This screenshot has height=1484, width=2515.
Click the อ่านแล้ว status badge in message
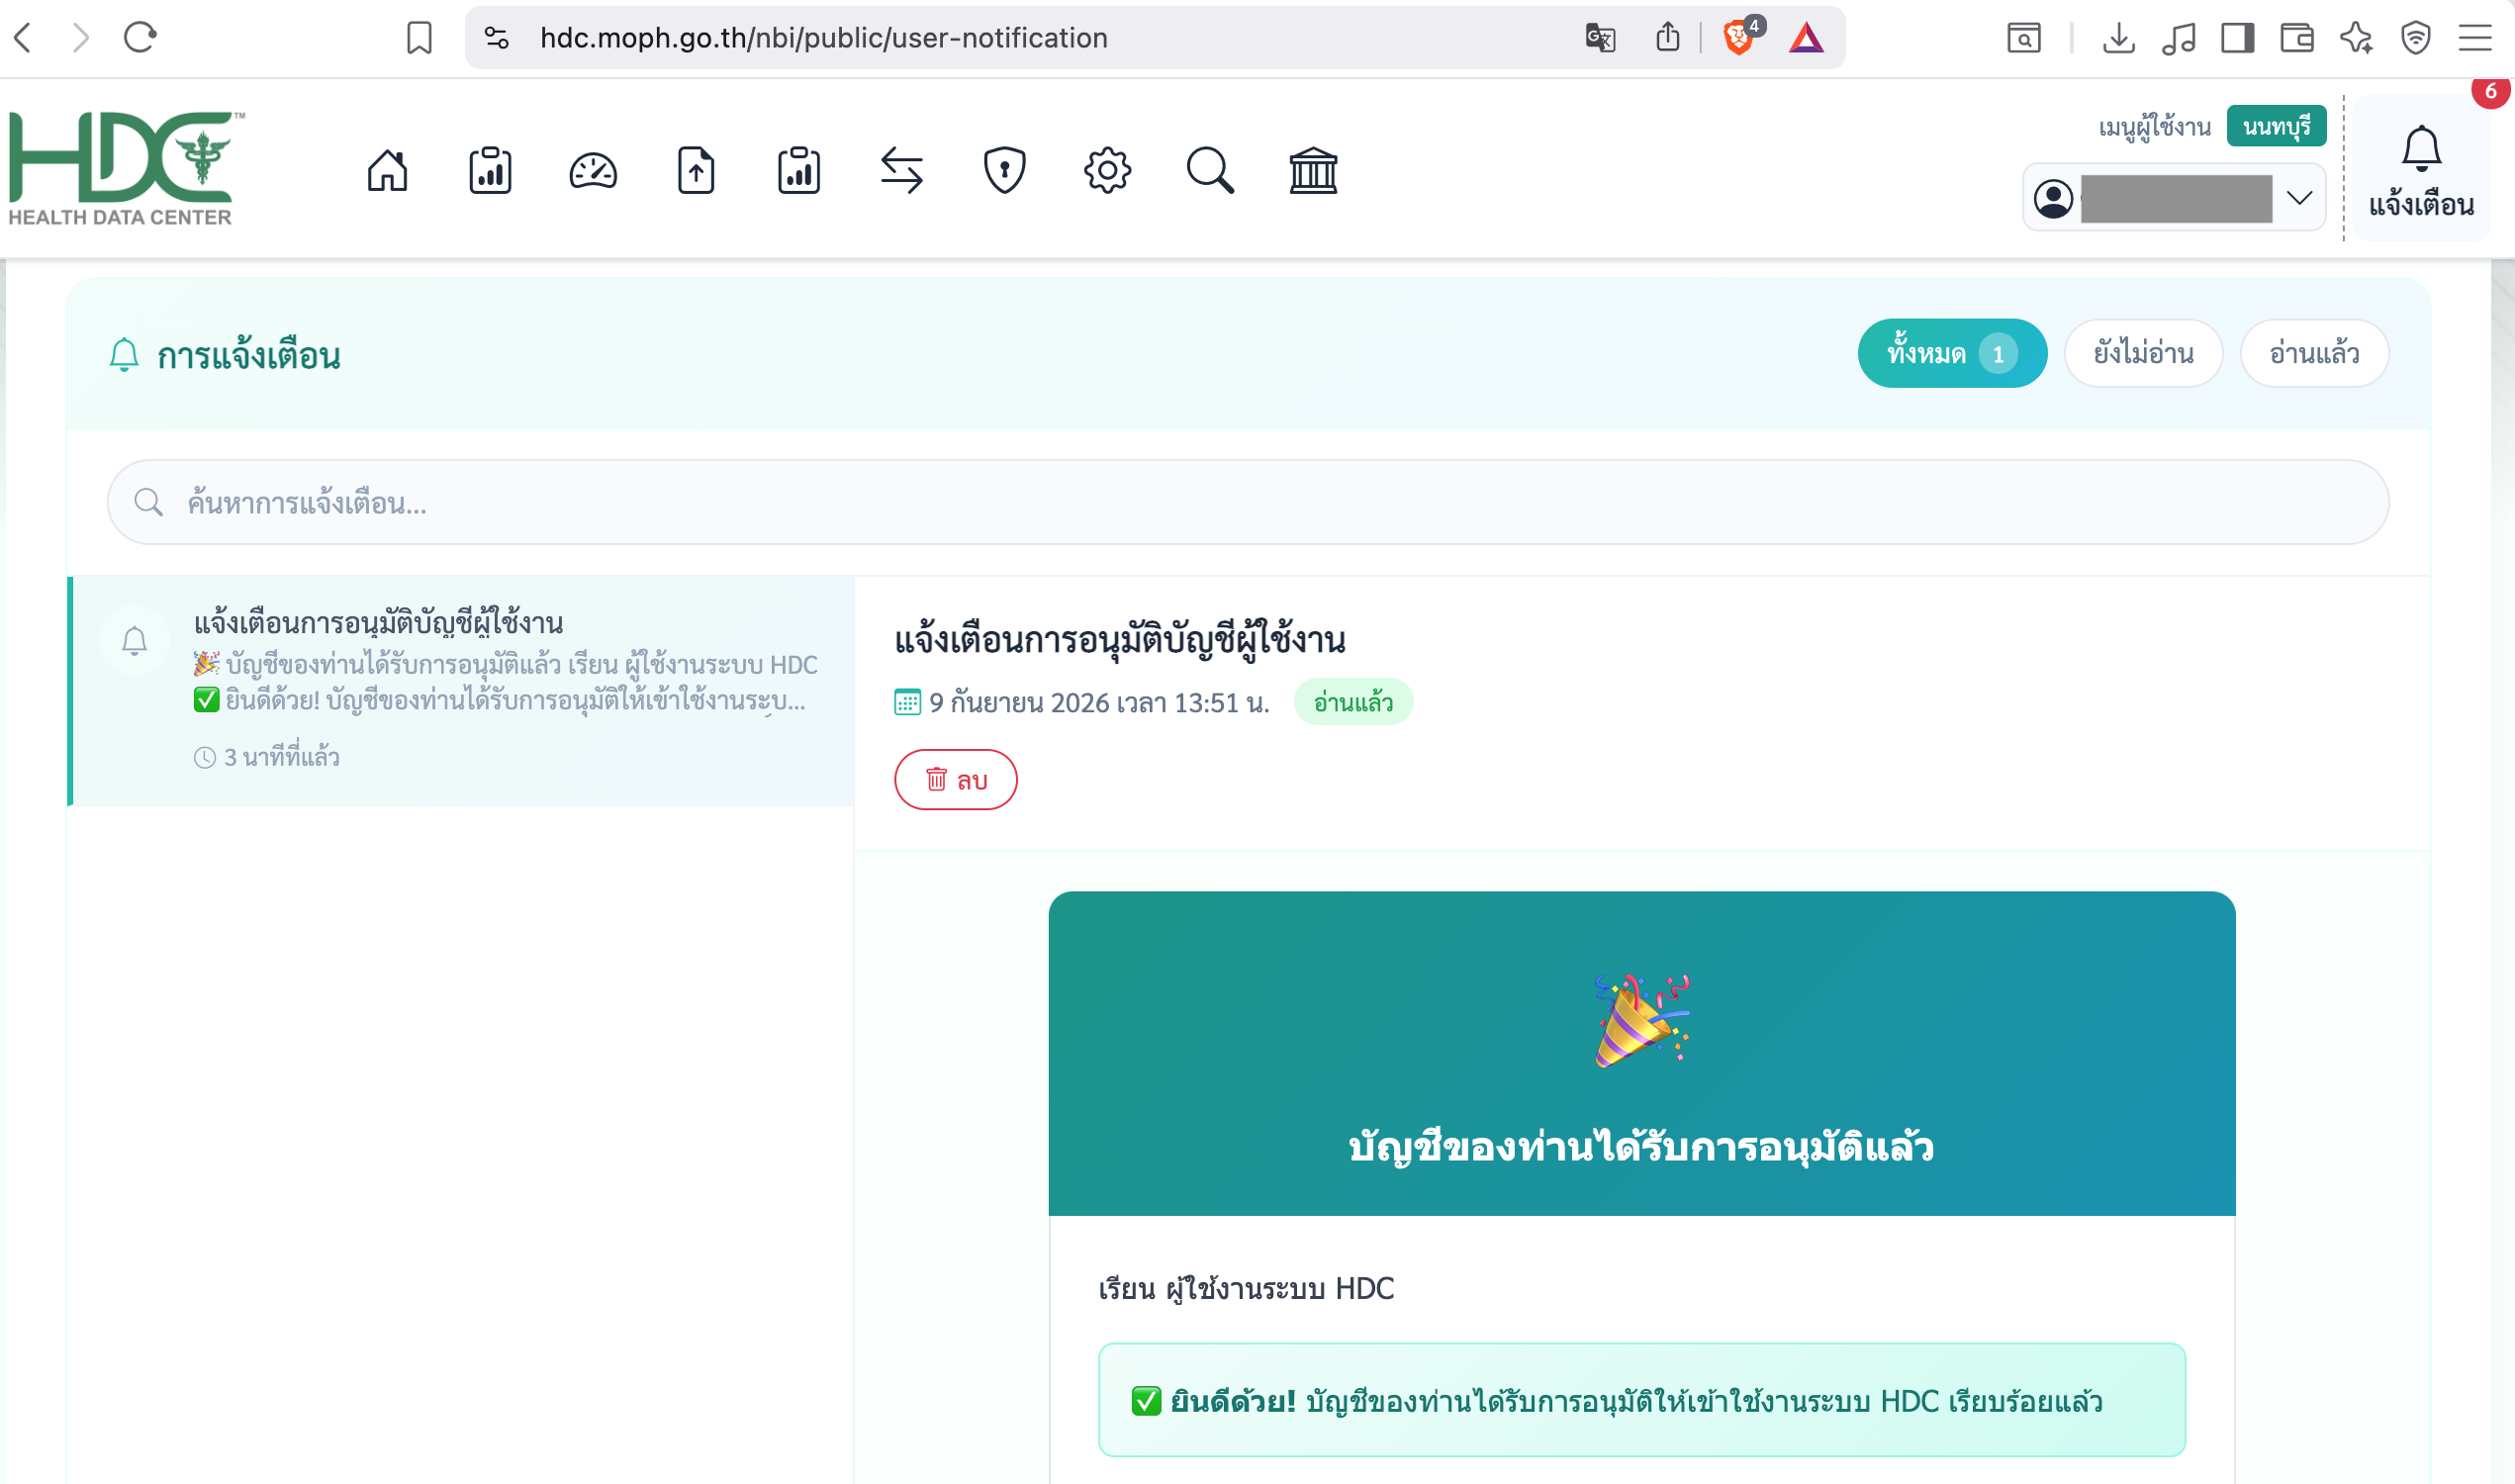coord(1353,702)
